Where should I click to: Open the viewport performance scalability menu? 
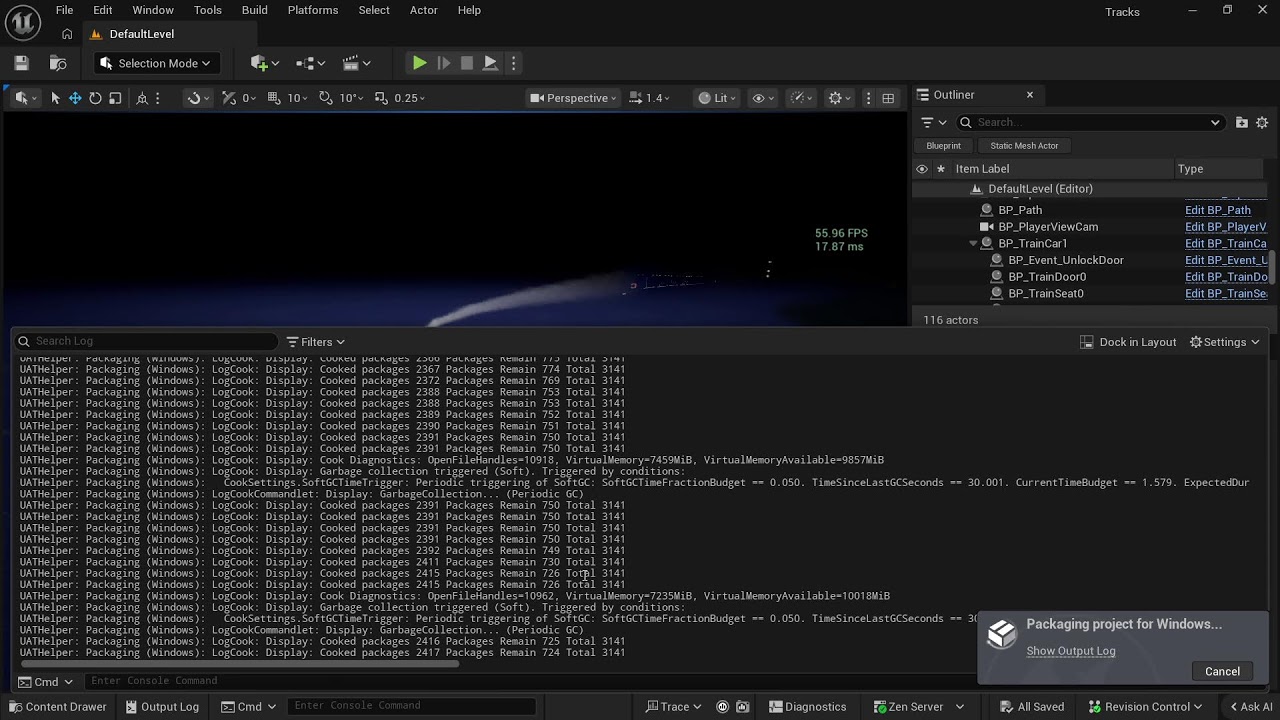tap(802, 98)
